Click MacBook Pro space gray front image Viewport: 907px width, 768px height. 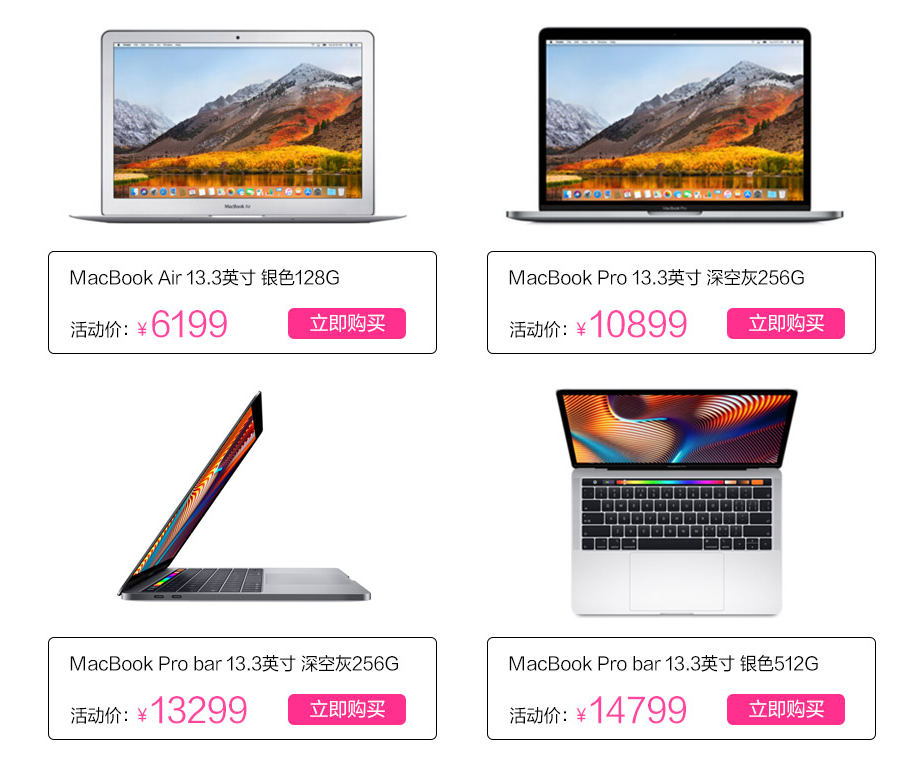[x=674, y=124]
